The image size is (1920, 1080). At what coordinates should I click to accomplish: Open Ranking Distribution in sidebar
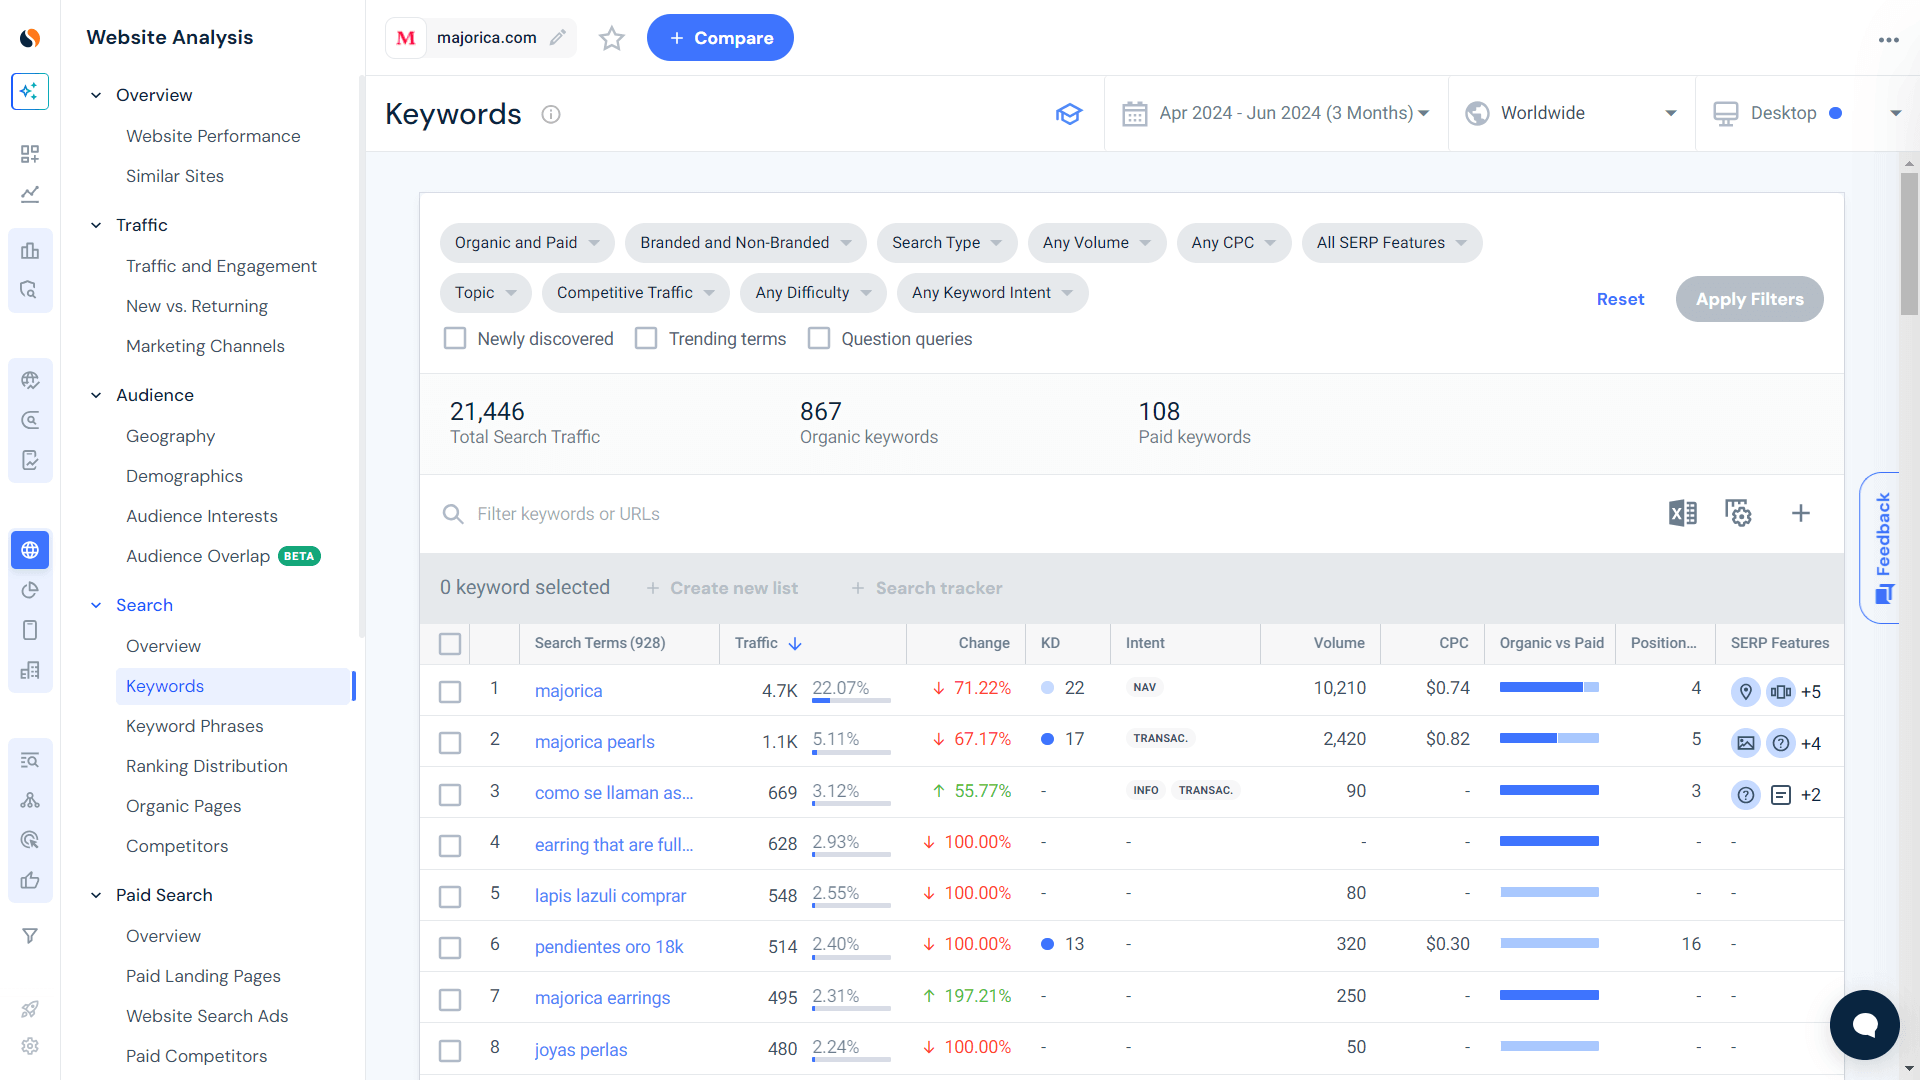(x=207, y=766)
